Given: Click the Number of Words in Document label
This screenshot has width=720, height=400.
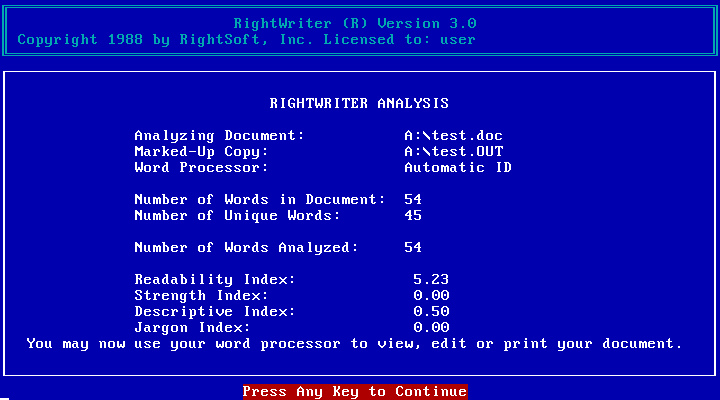Looking at the screenshot, I should click(260, 200).
